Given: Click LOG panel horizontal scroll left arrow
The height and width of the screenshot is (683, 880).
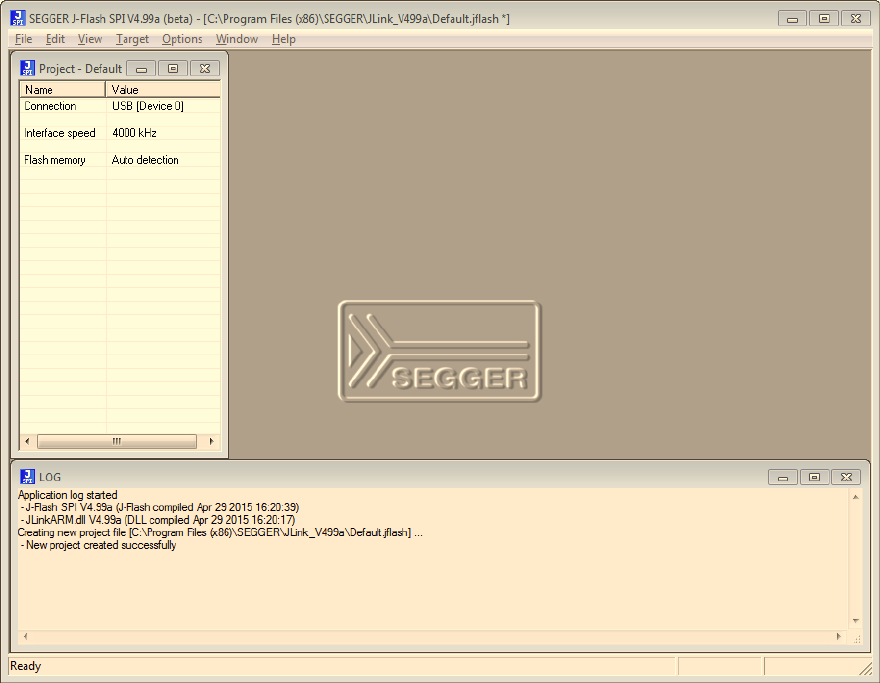Looking at the screenshot, I should 25,636.
